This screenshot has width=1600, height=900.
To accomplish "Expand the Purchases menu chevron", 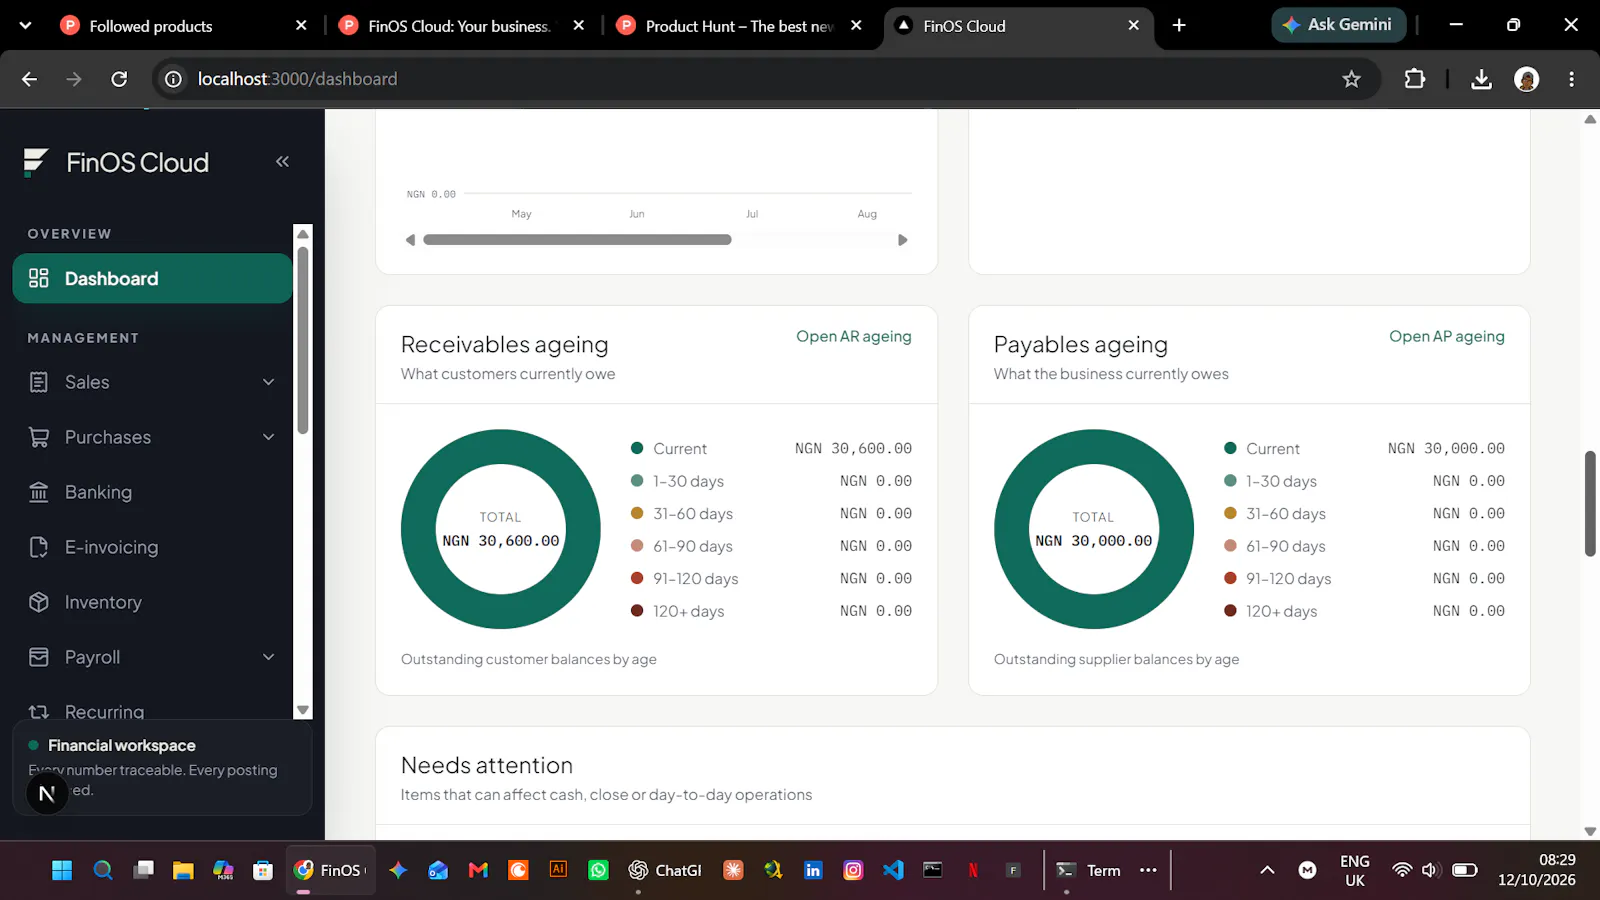I will 268,437.
